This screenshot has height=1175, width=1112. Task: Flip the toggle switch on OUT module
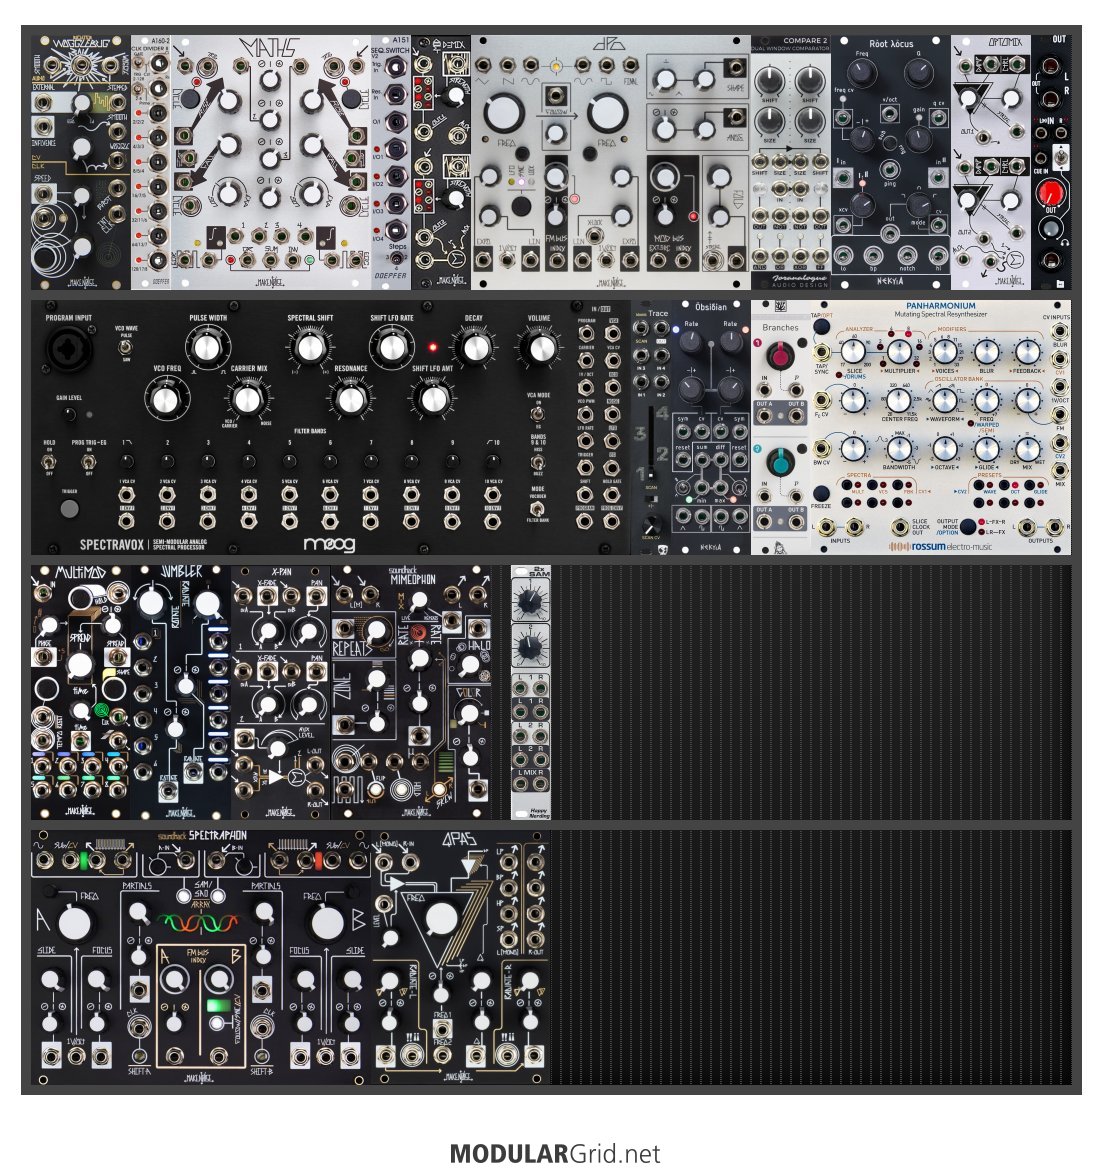(x=1060, y=156)
